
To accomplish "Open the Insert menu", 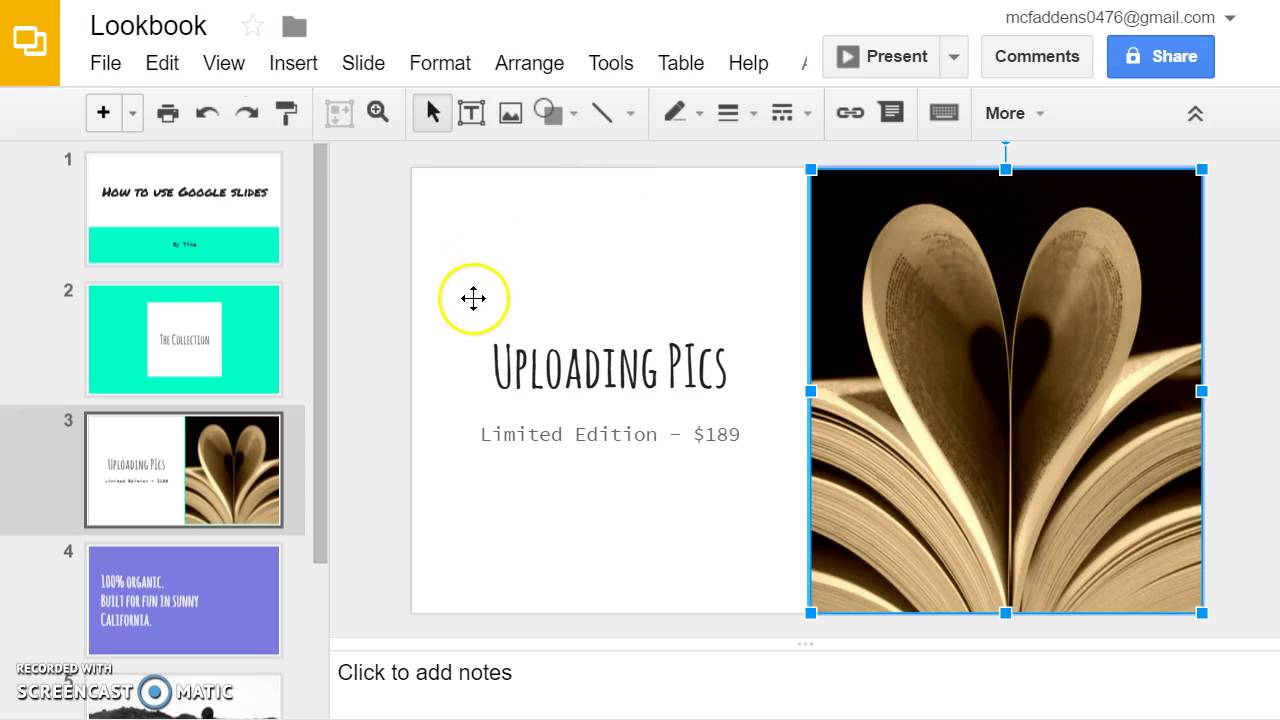I will coord(293,63).
